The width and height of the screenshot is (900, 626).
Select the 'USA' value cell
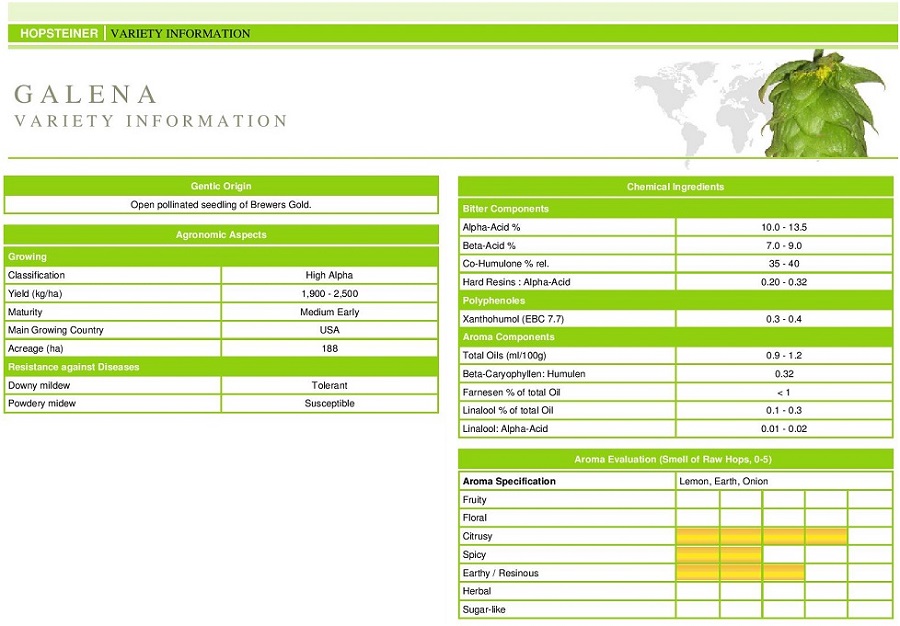click(x=329, y=330)
